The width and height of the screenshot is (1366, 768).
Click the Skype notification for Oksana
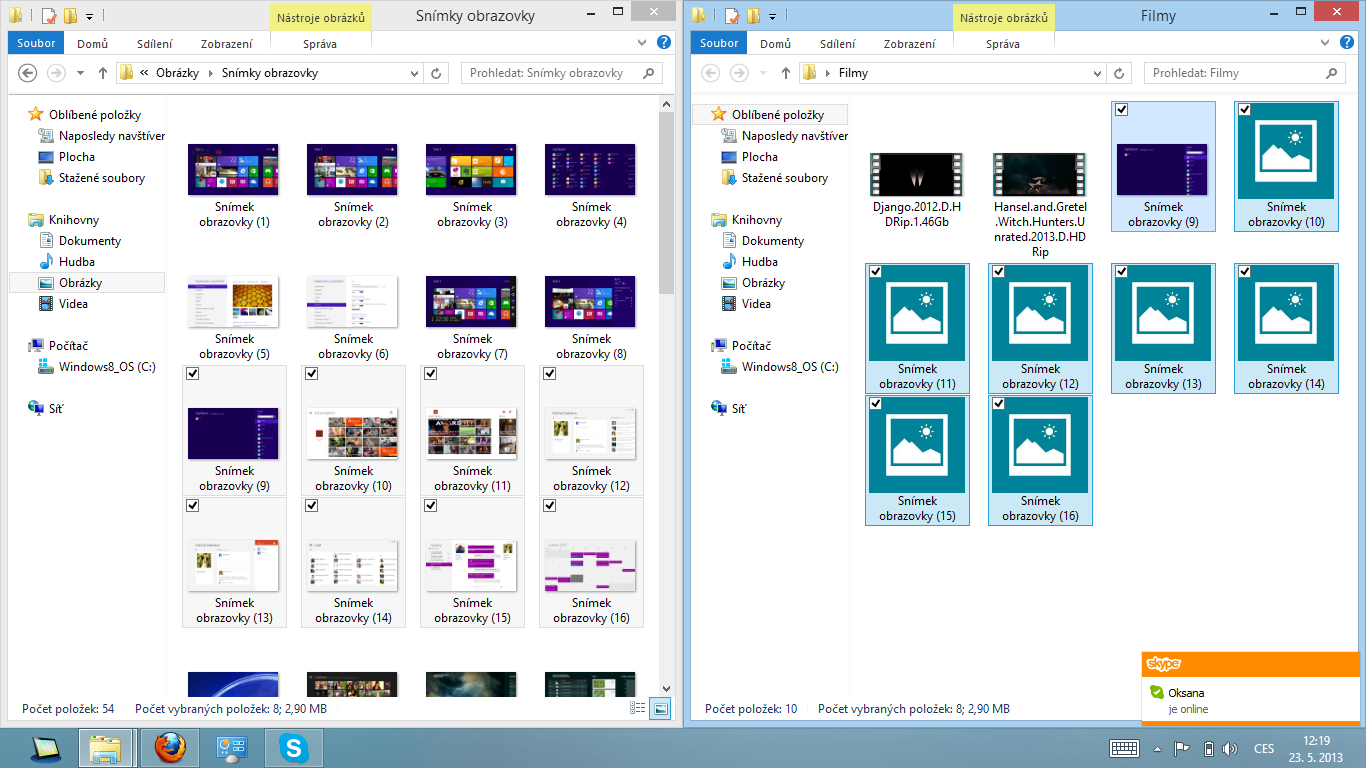click(1250, 699)
